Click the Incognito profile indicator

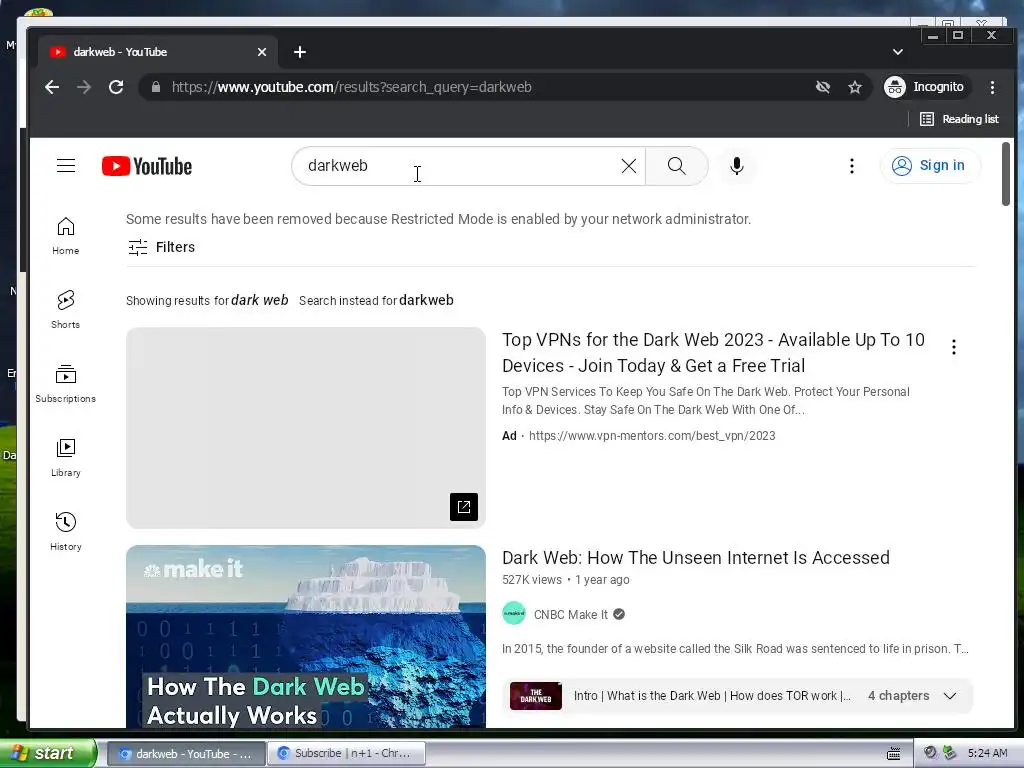point(924,87)
